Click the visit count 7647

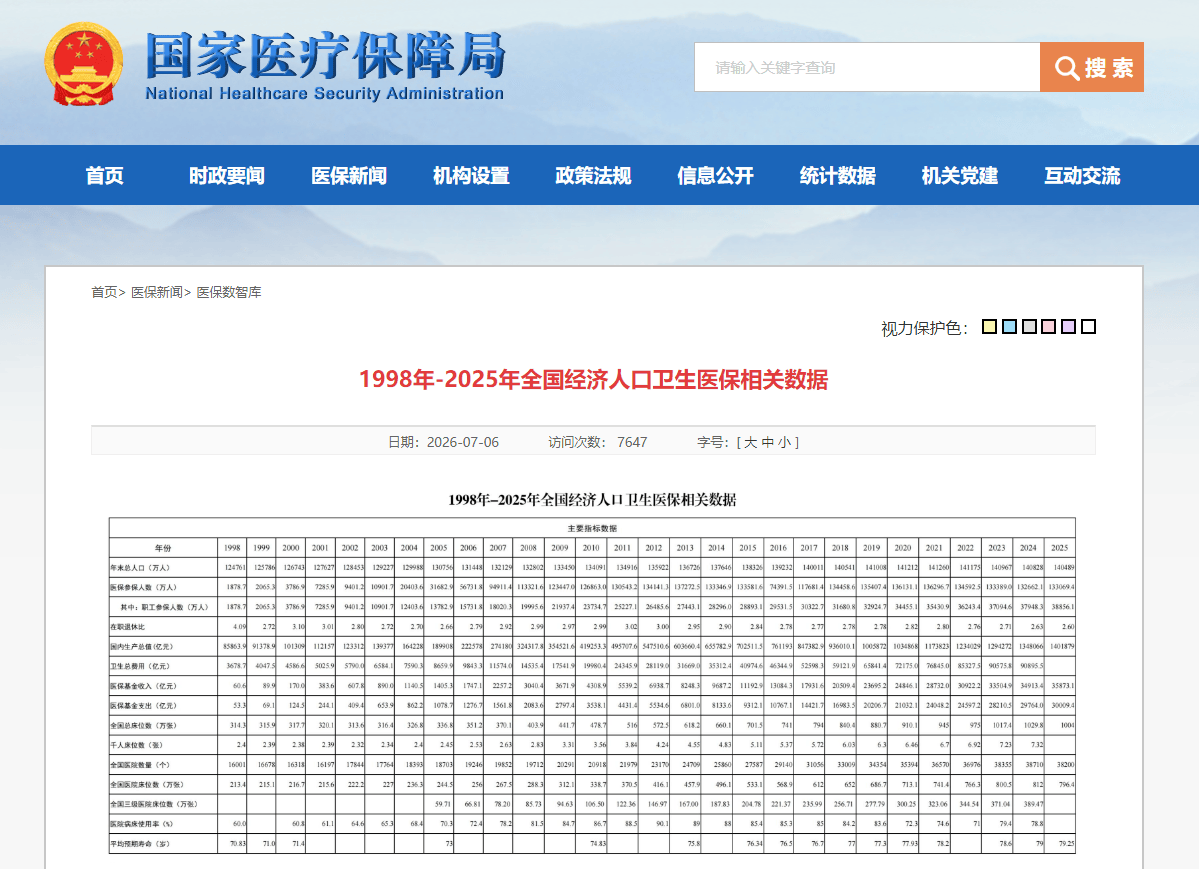click(632, 442)
